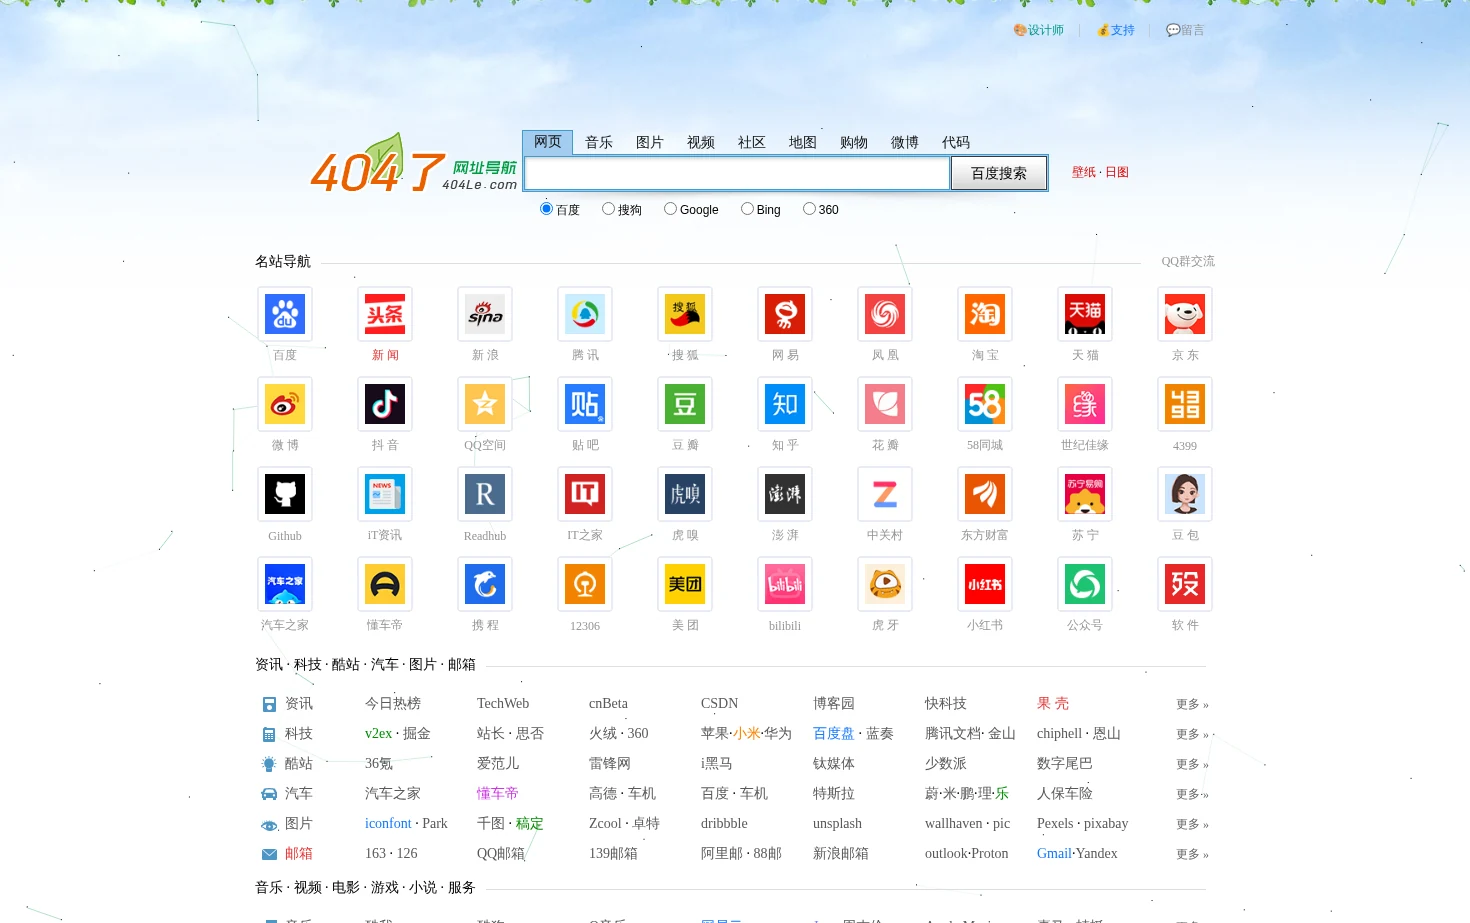Open the 果壳 link
The height and width of the screenshot is (923, 1470).
point(1053,704)
